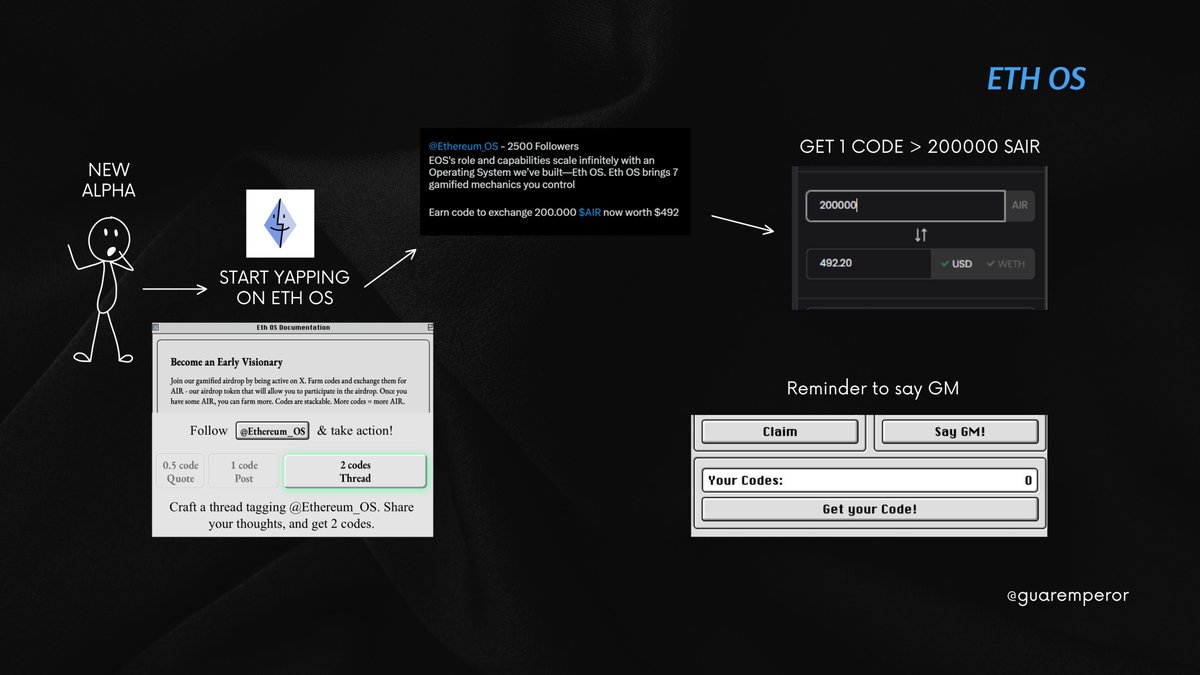Select the WETH currency toggle
This screenshot has height=675, width=1200.
[x=1006, y=264]
